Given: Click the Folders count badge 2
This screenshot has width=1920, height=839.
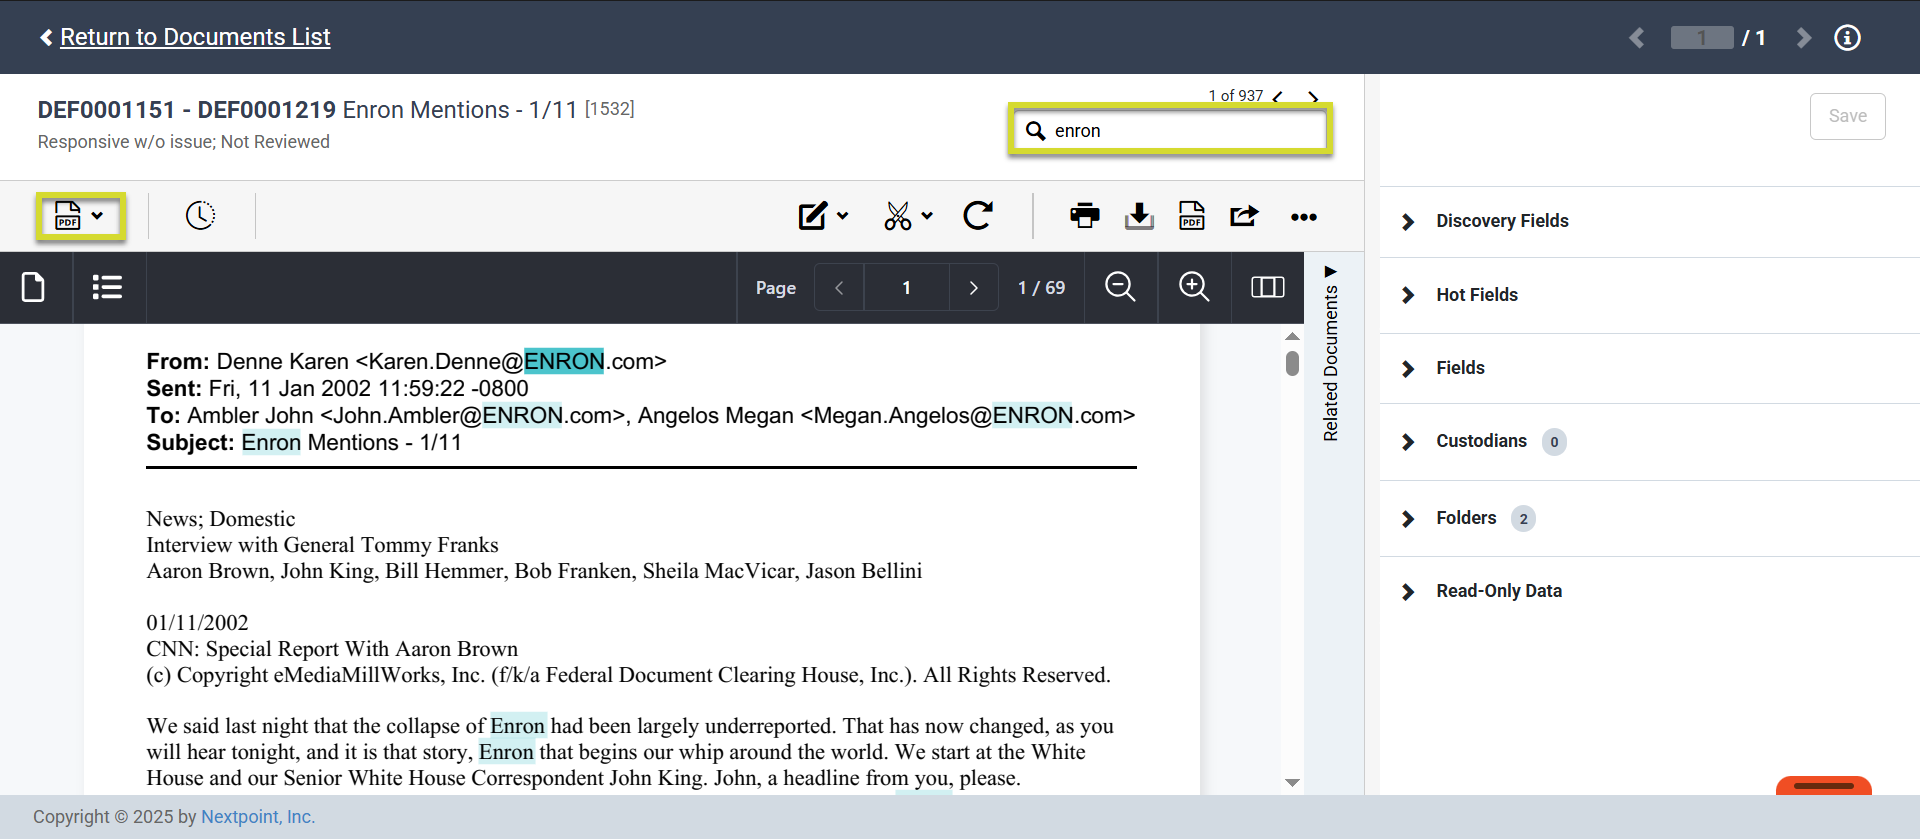Looking at the screenshot, I should pyautogui.click(x=1523, y=518).
